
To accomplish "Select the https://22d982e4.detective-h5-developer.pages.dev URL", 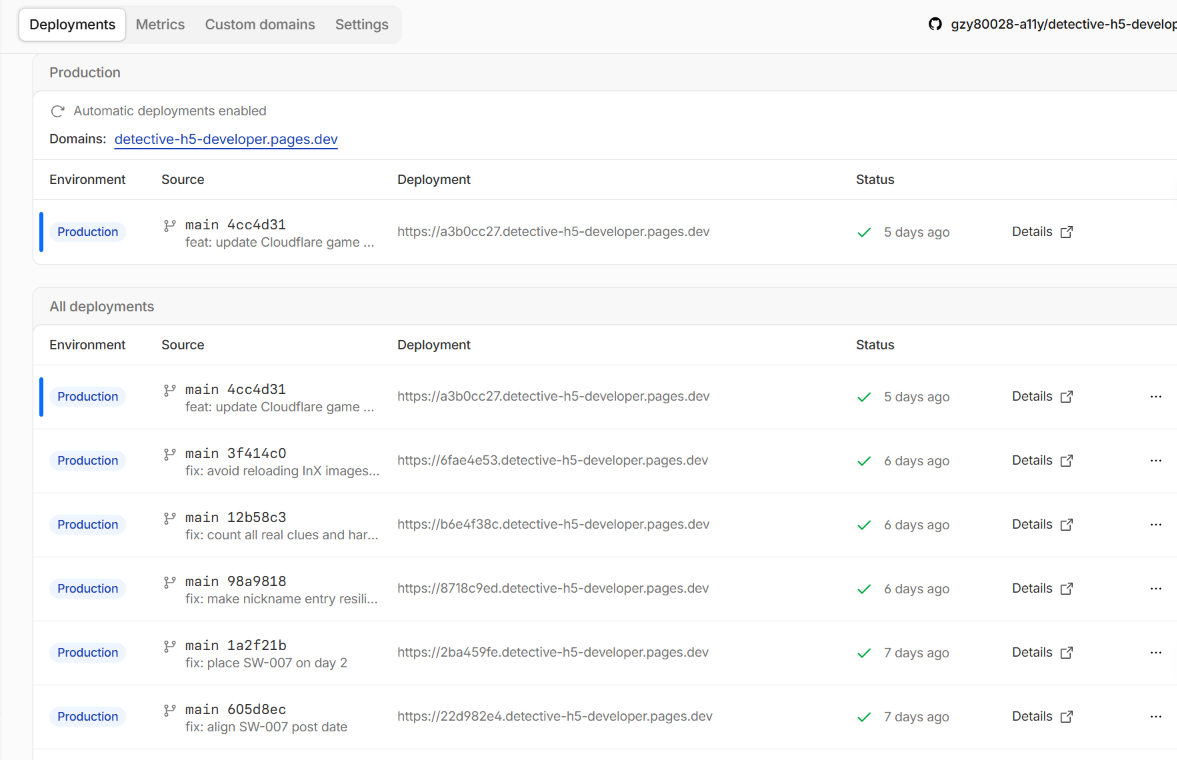I will pos(555,716).
